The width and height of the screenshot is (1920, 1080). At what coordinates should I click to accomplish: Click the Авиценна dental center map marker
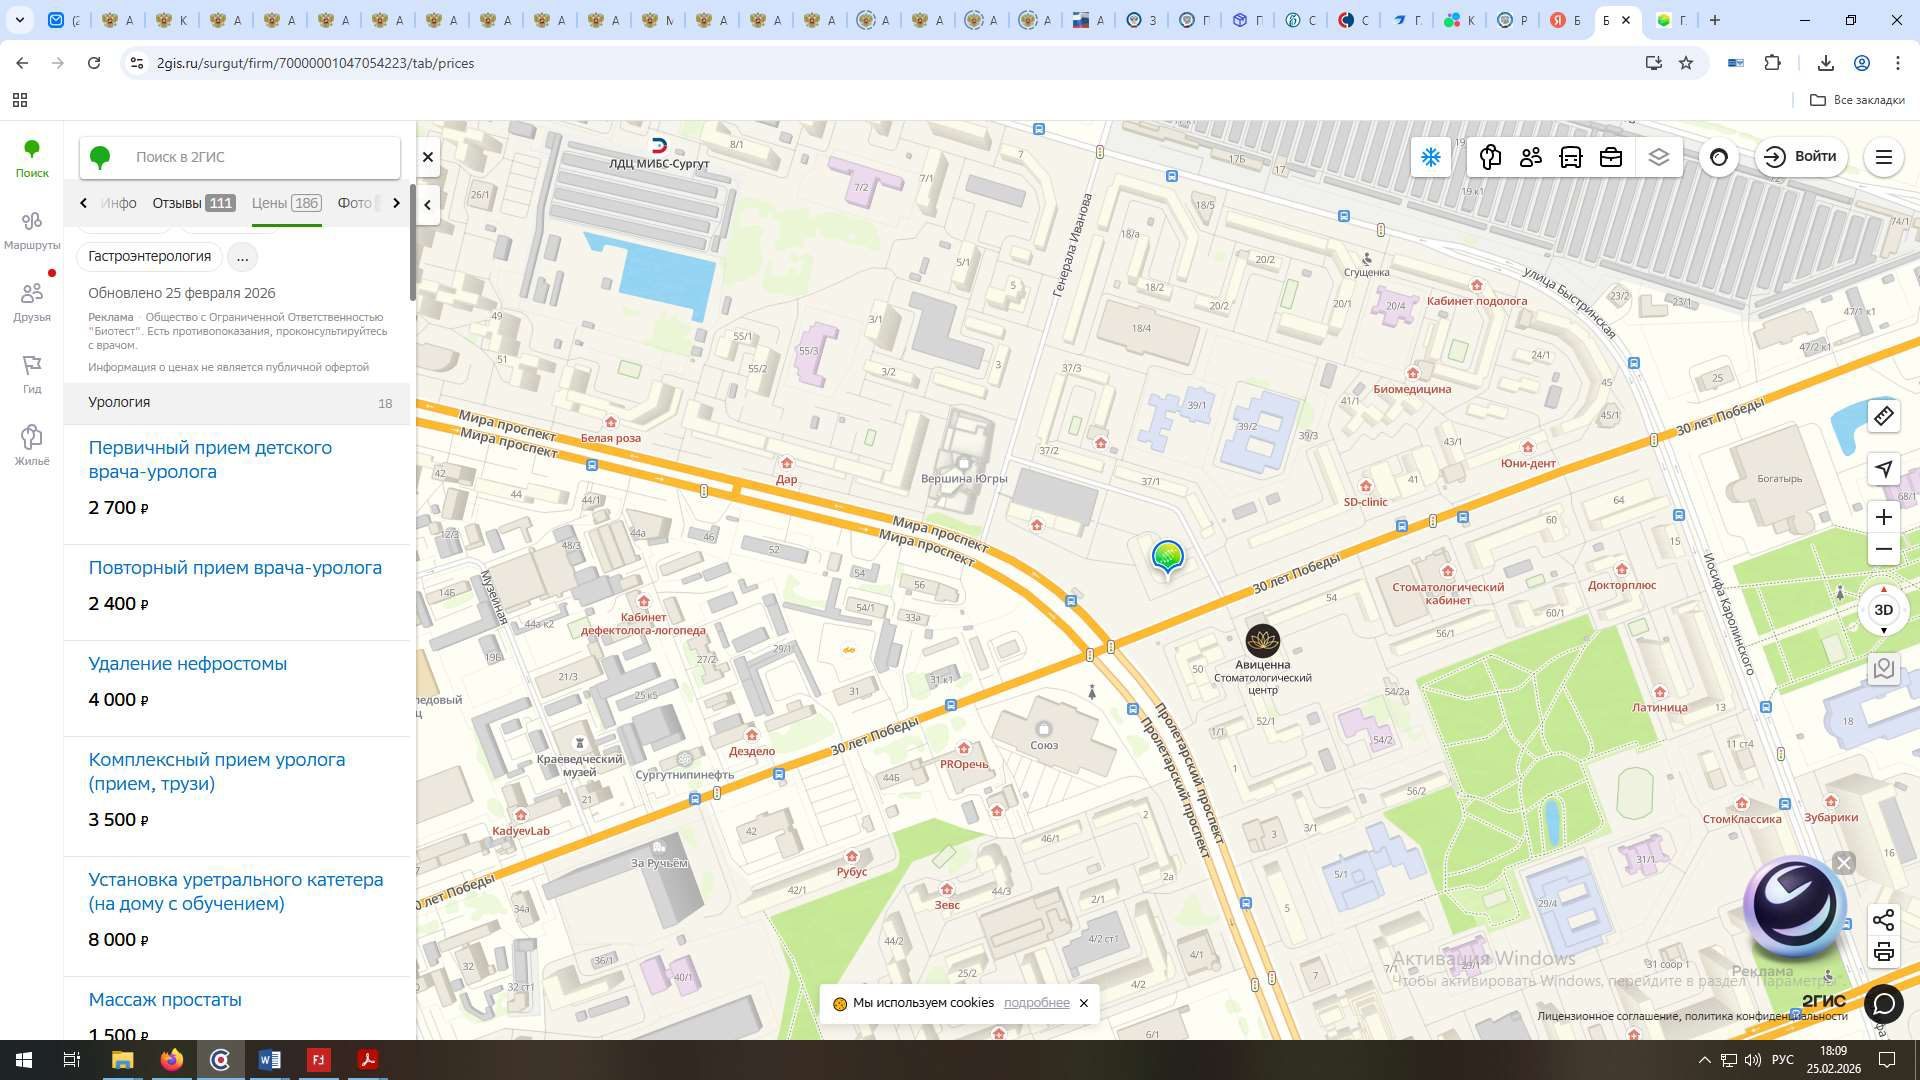point(1263,641)
